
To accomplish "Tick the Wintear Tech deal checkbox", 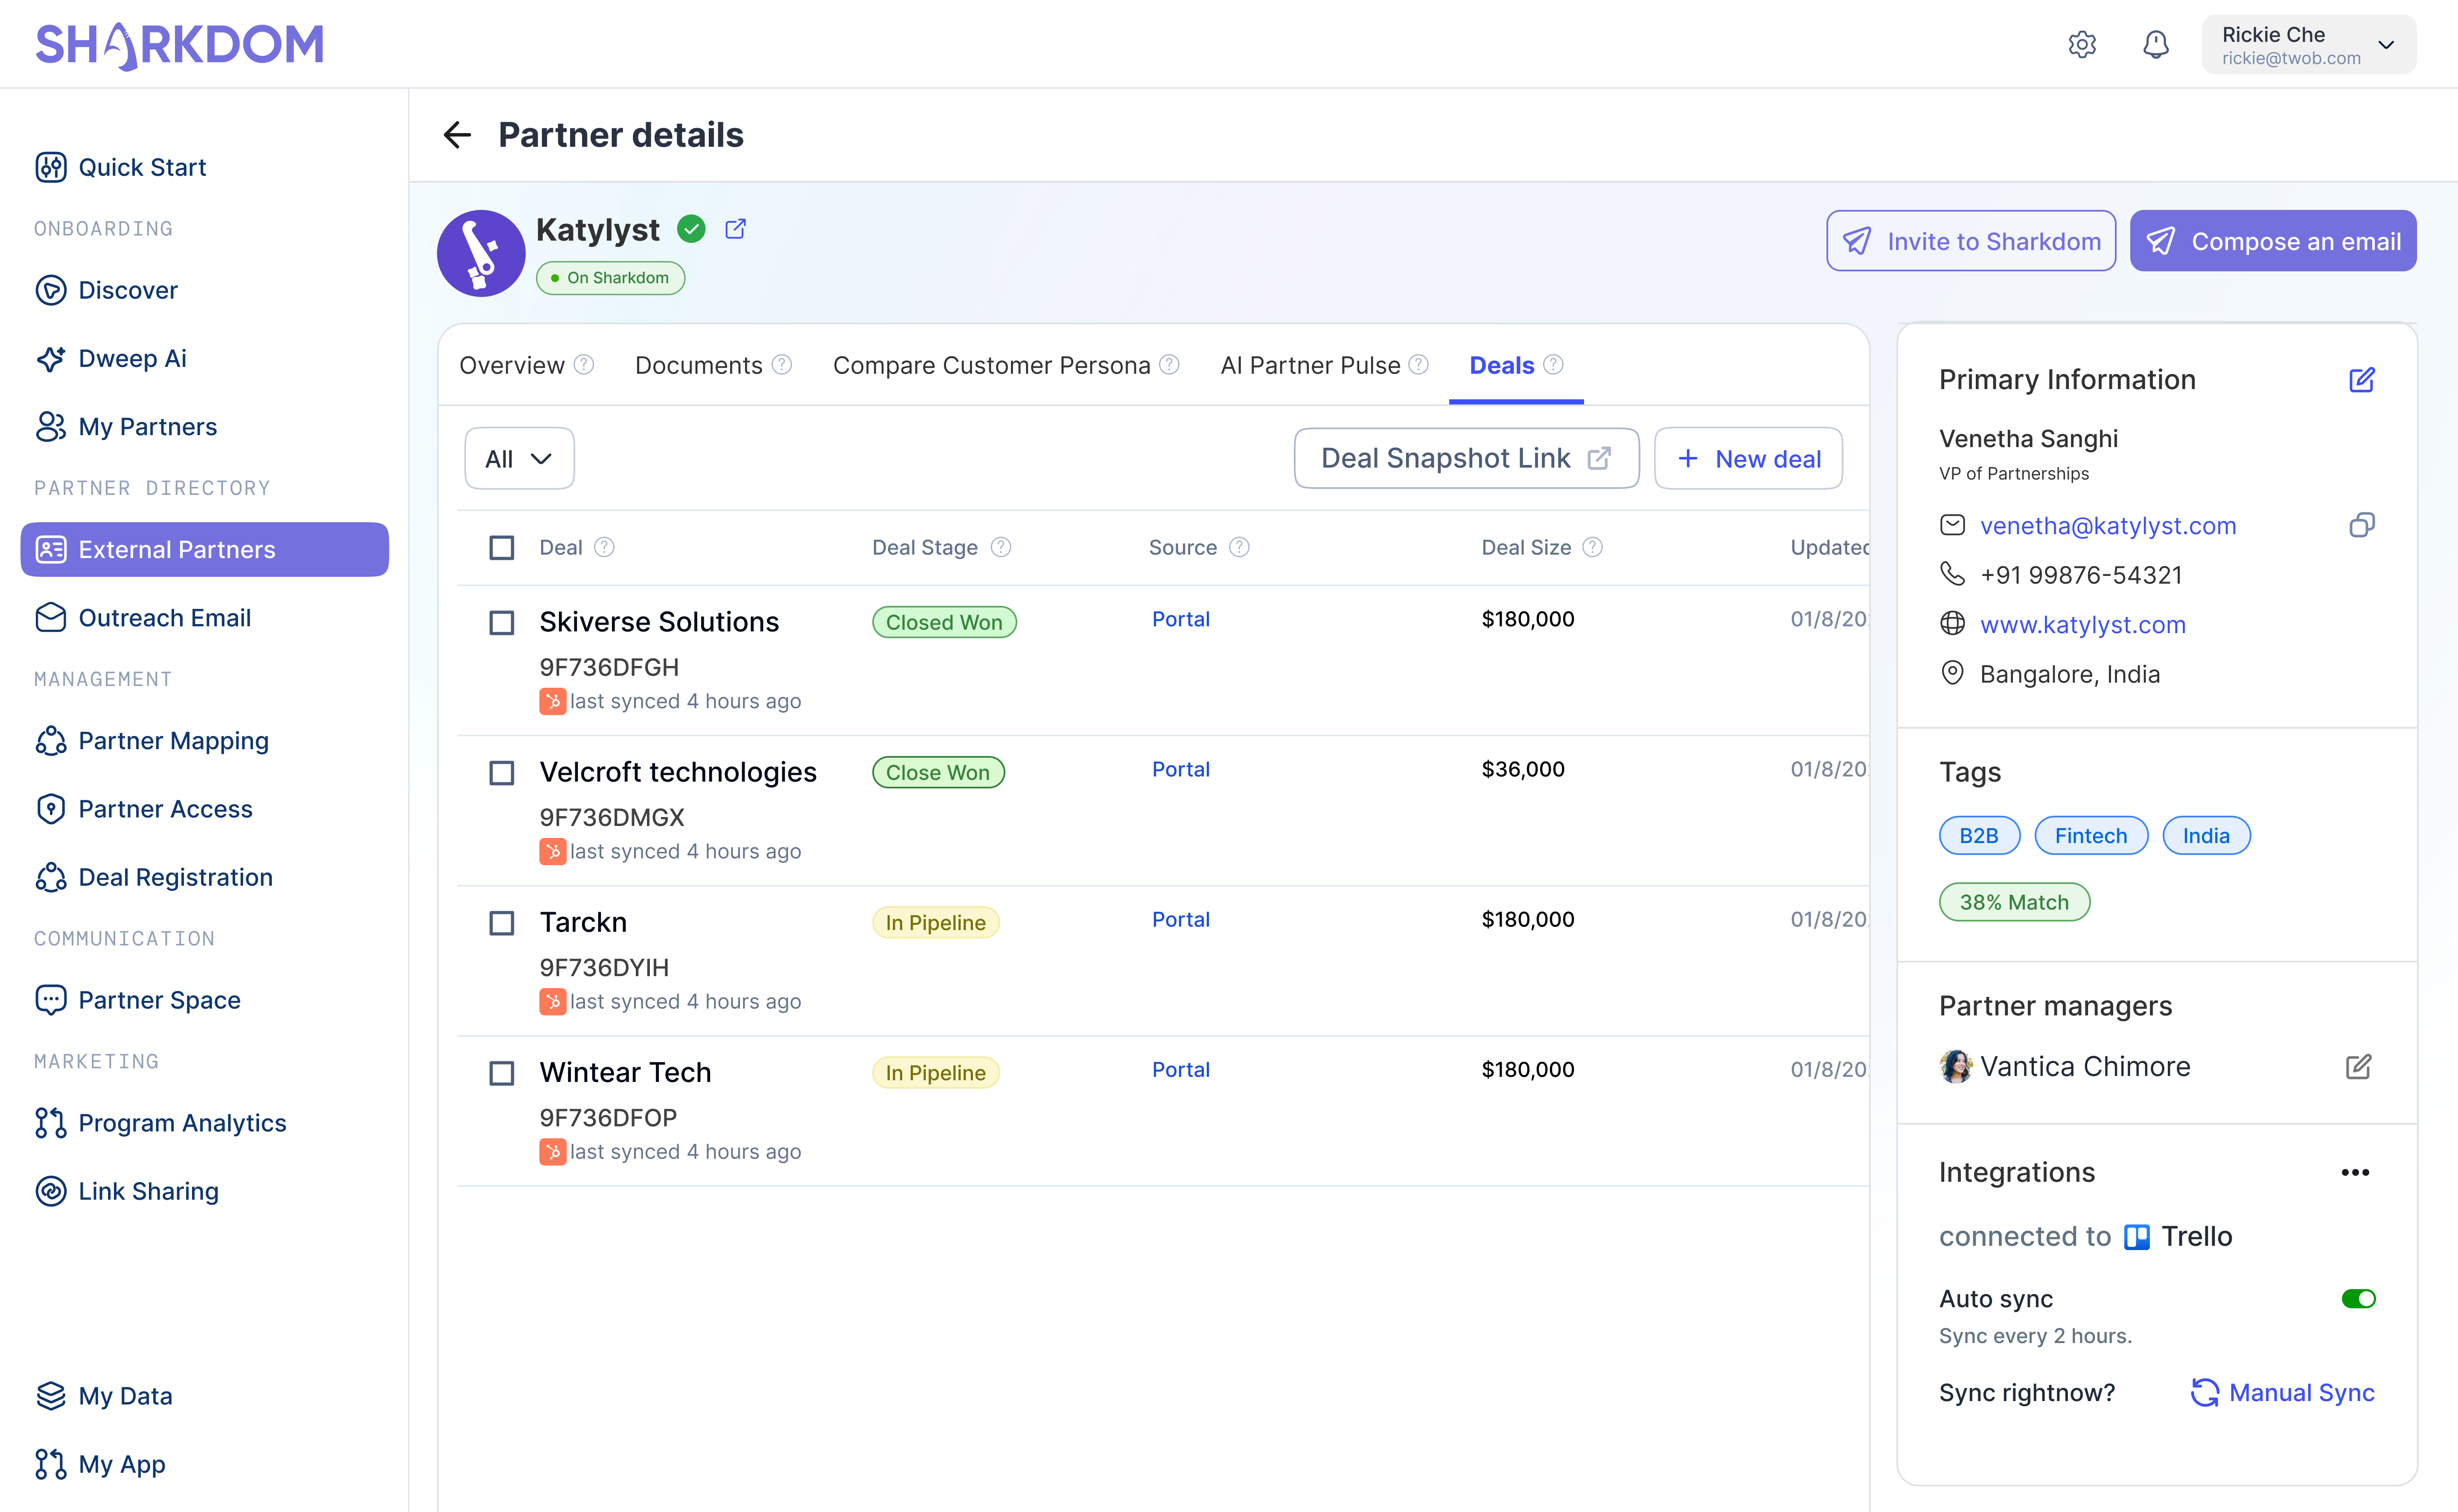I will point(502,1073).
